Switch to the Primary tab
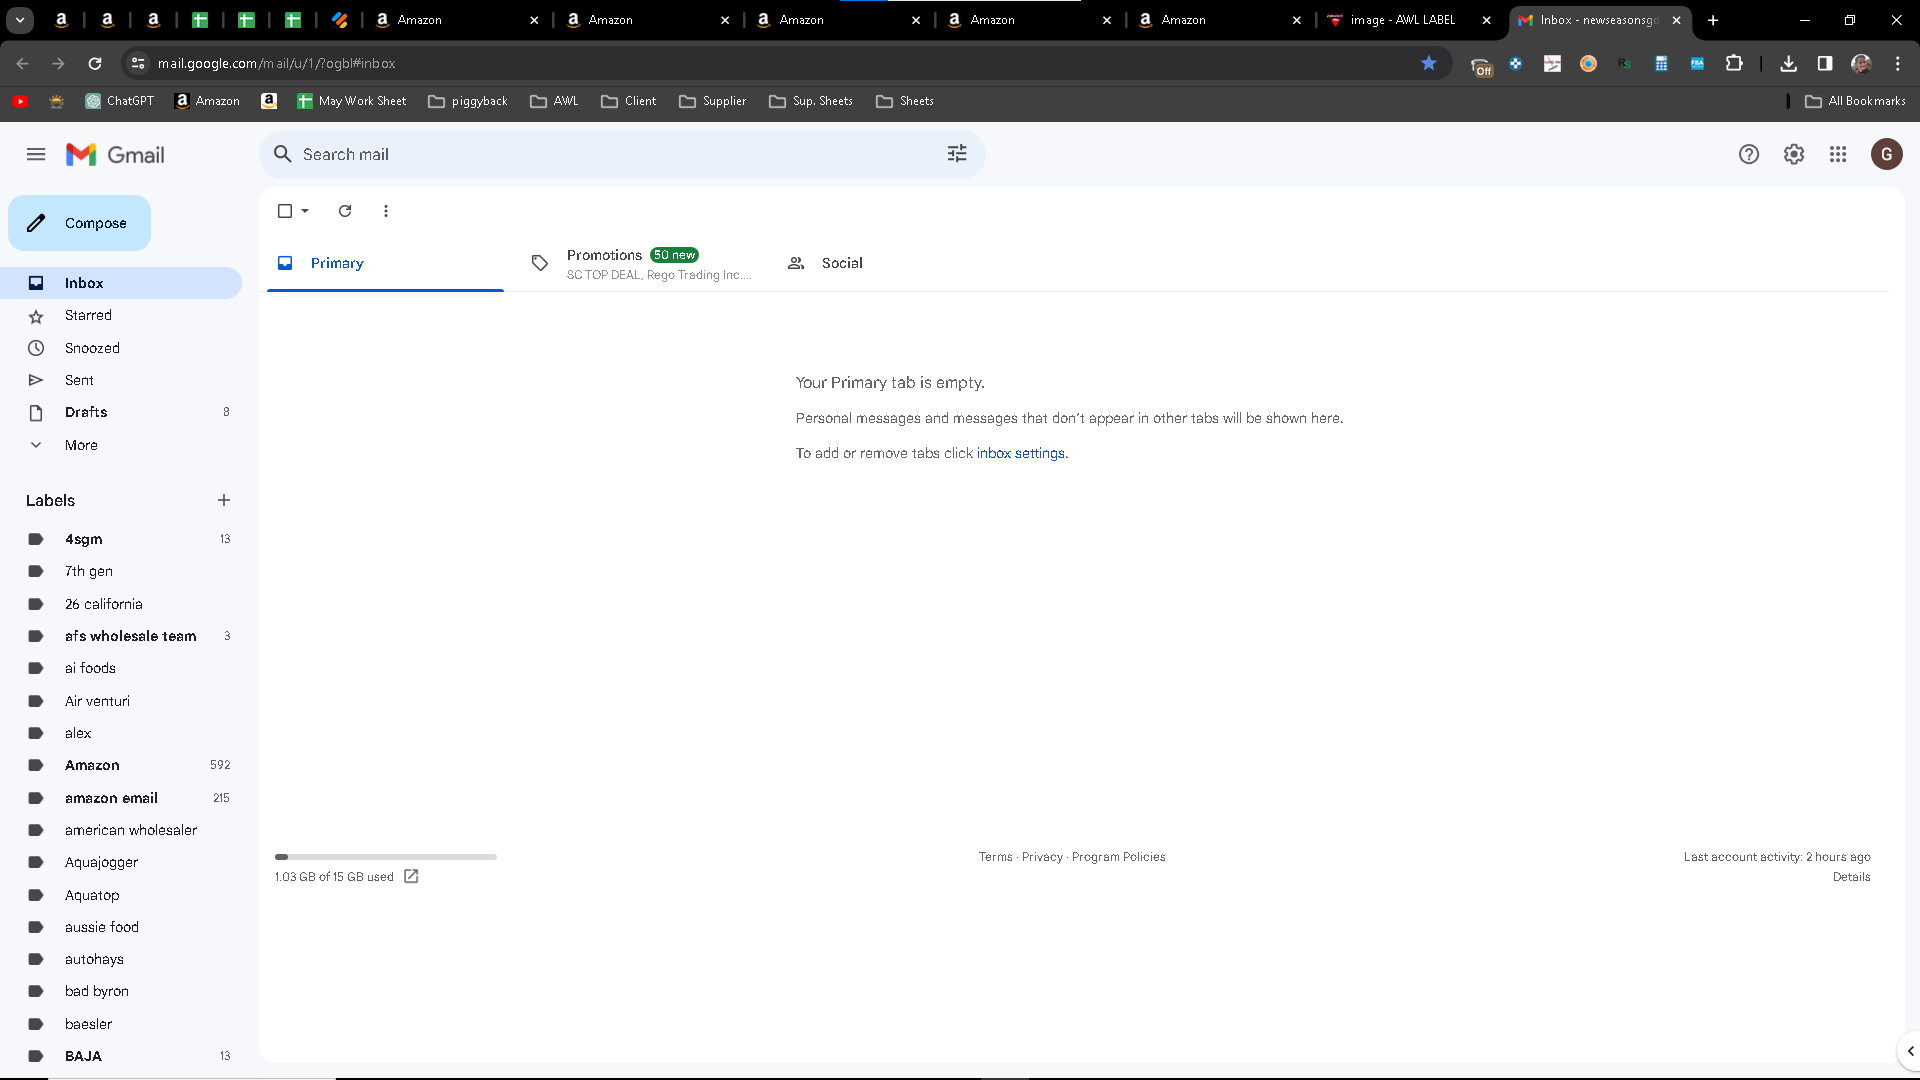The image size is (1920, 1080). (385, 263)
